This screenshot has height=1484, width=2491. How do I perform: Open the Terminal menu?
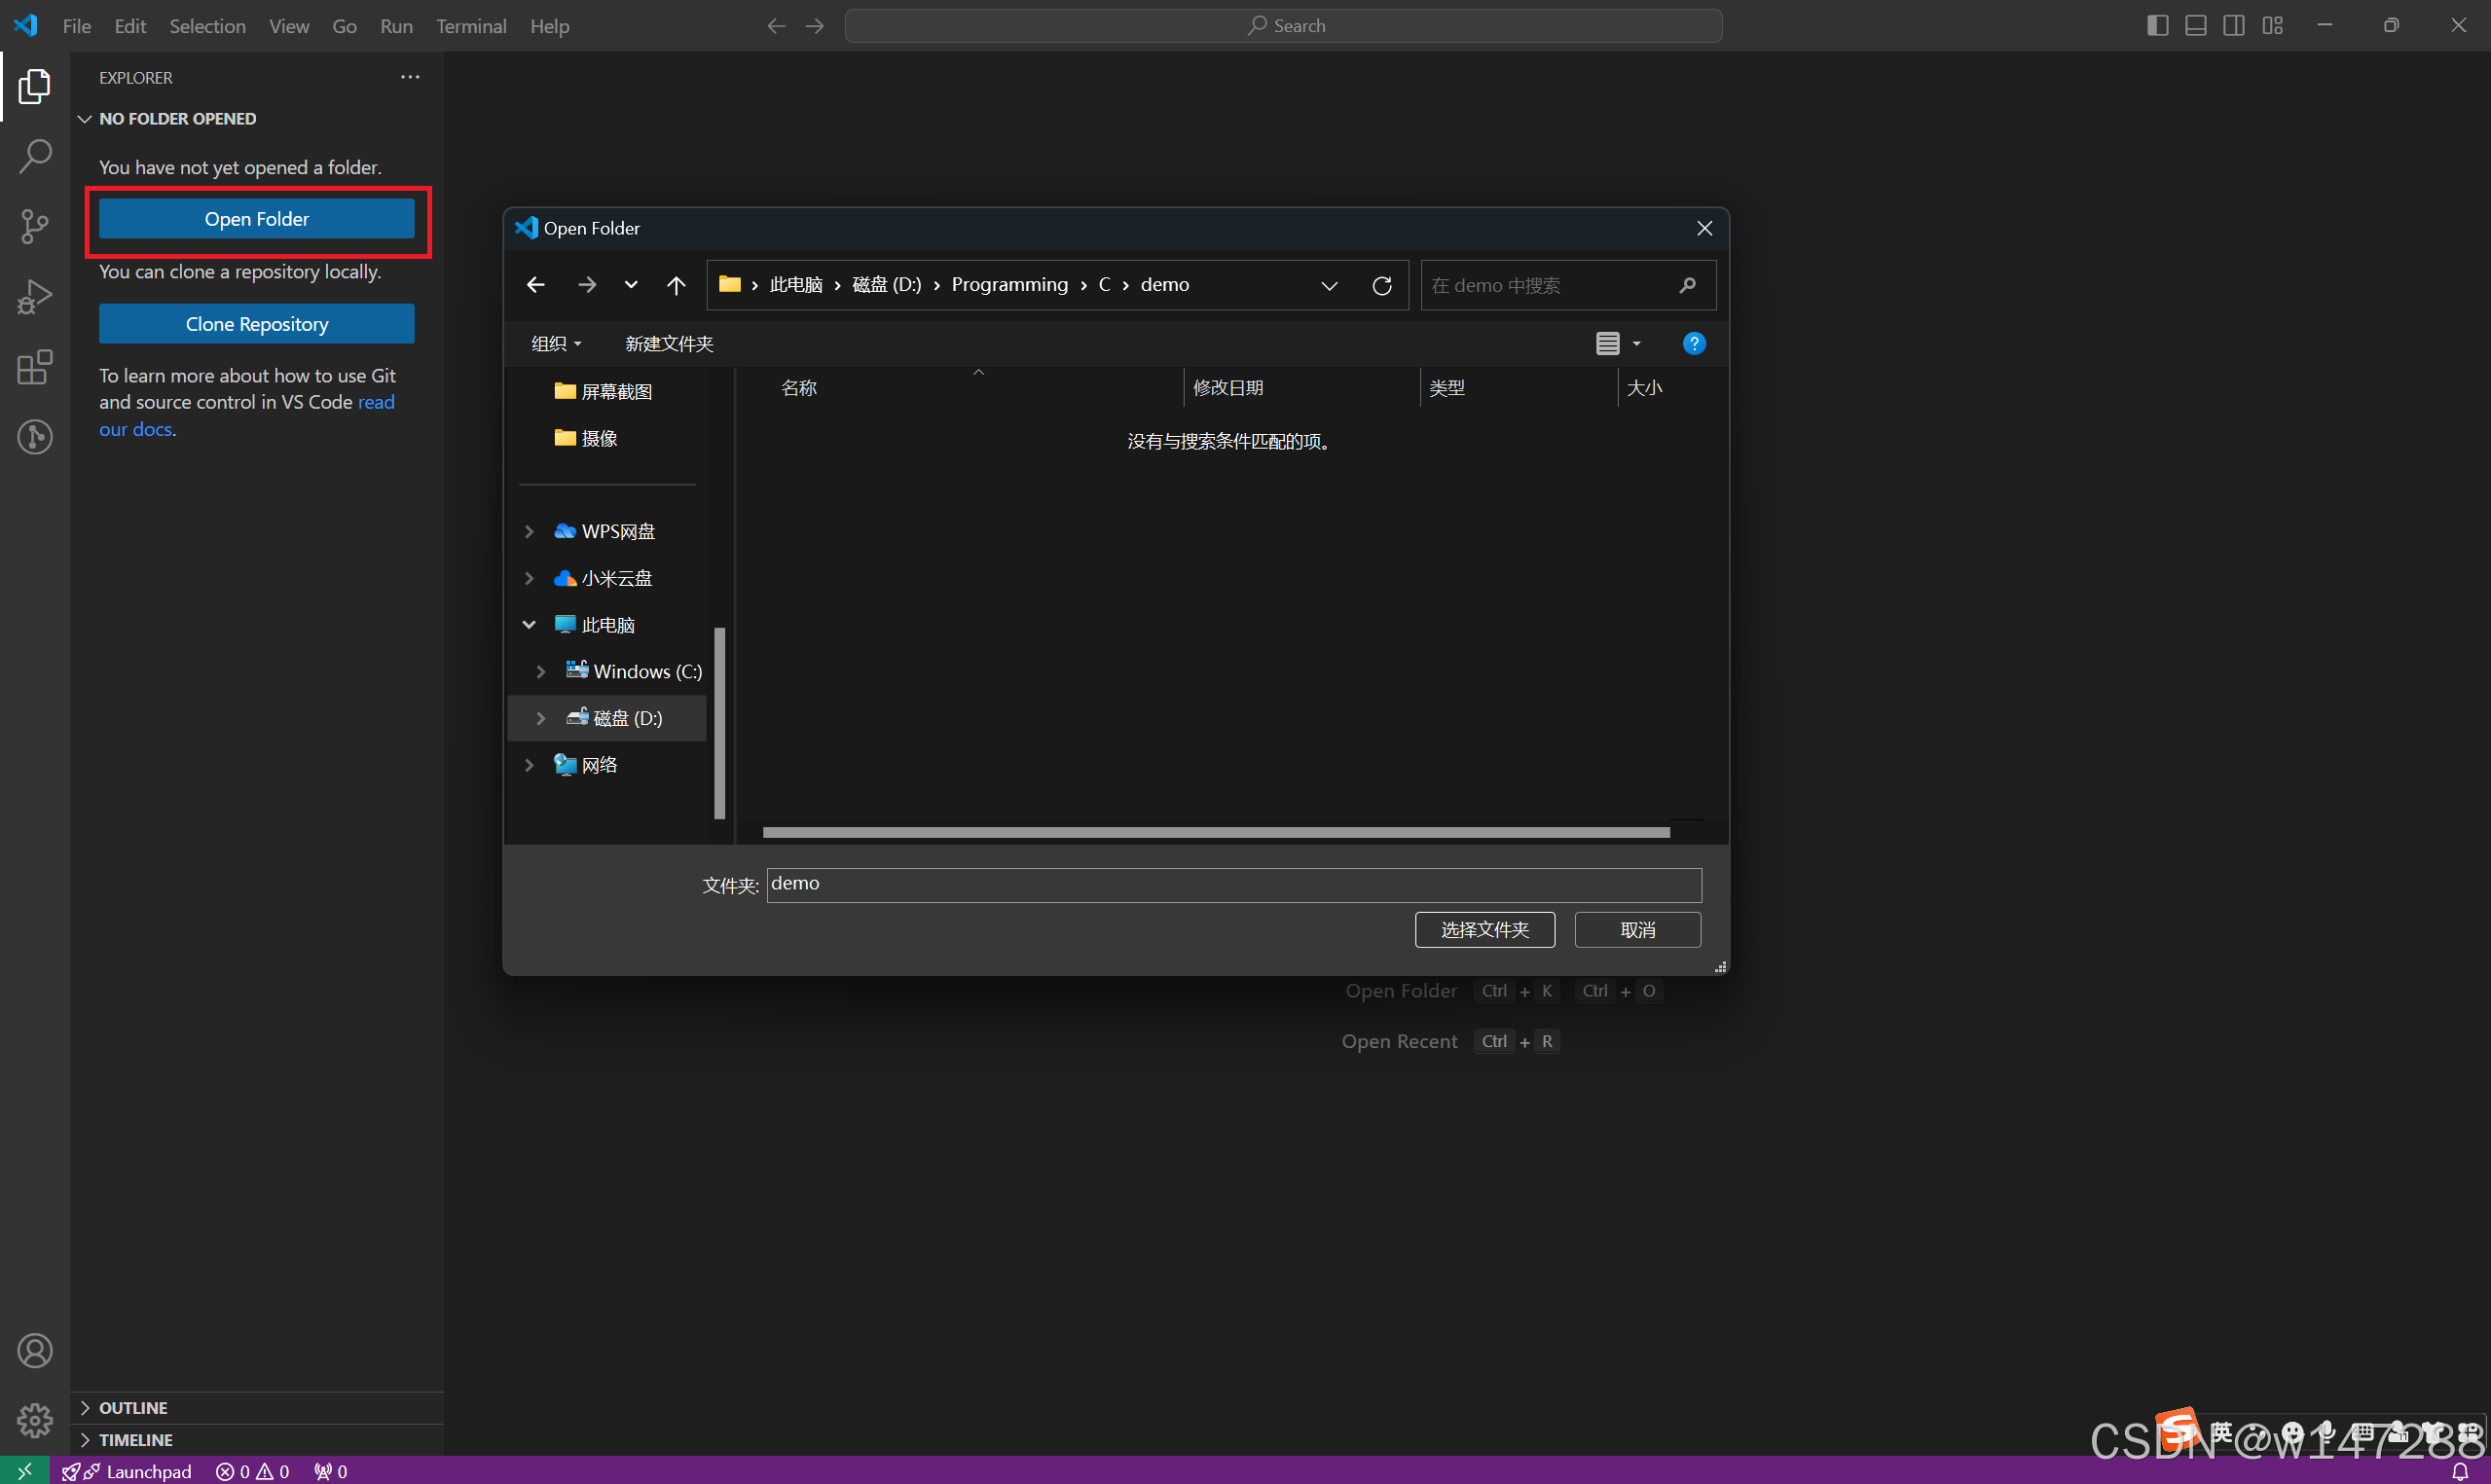pos(471,26)
